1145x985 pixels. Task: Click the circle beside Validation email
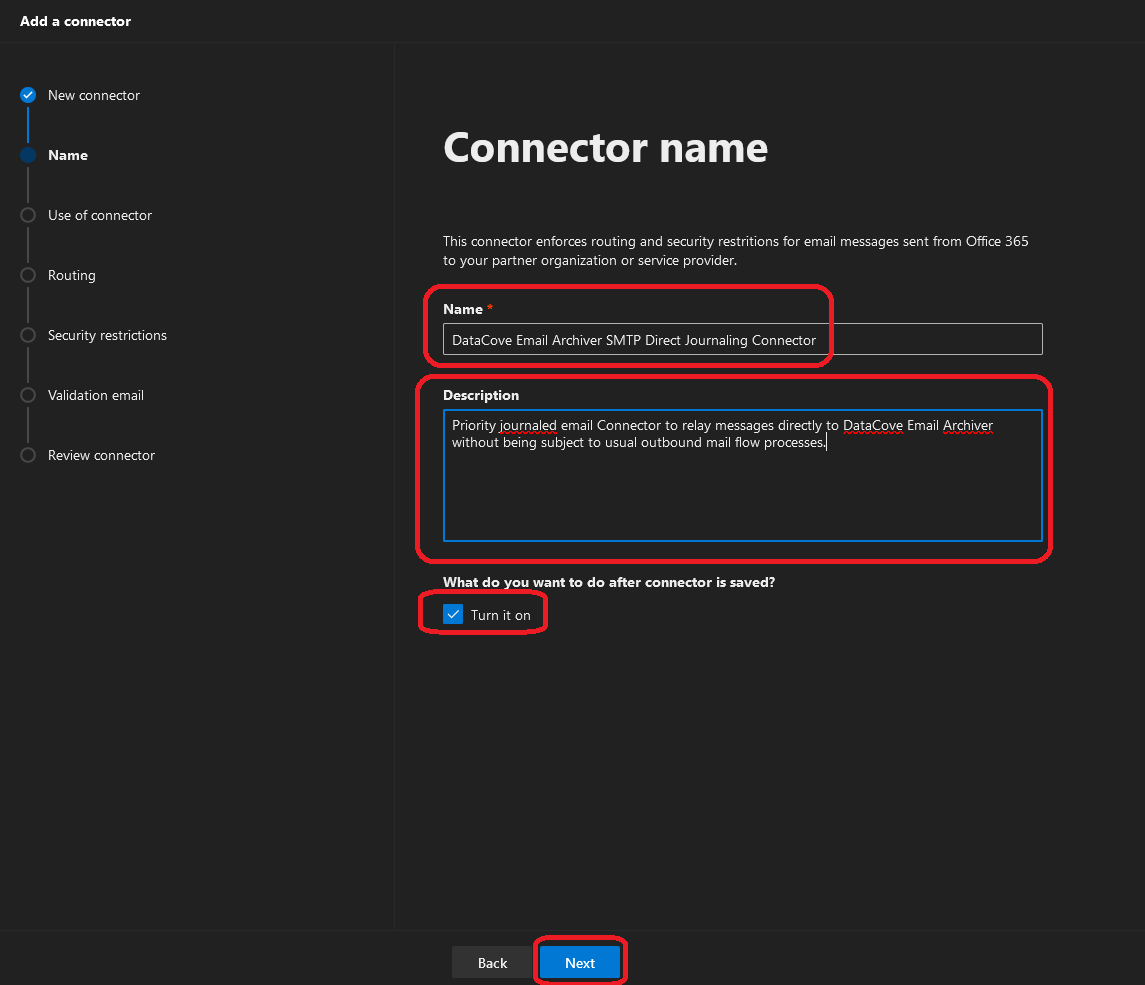pos(28,395)
